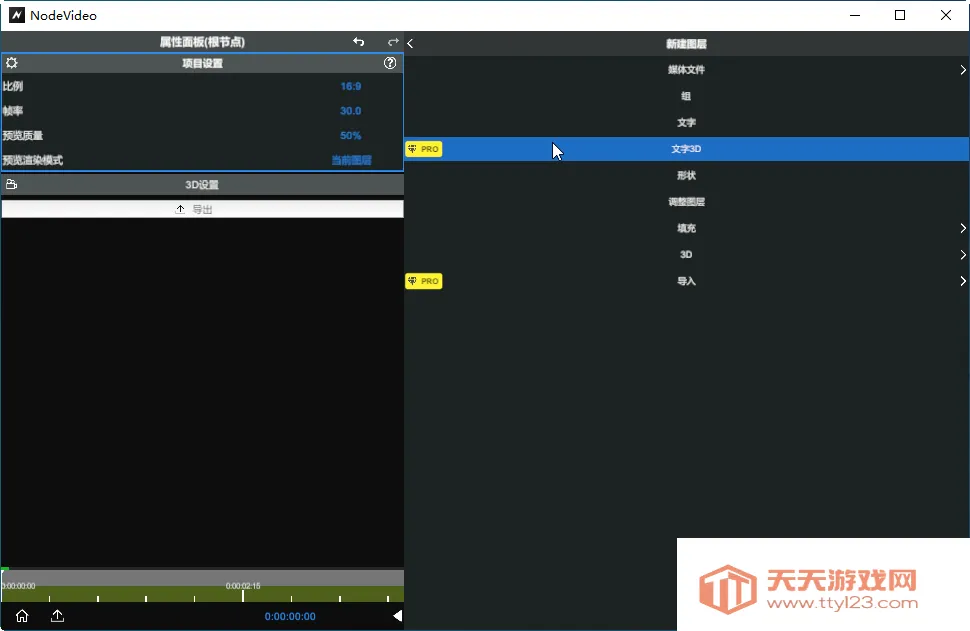Expand the 导入 submenu
This screenshot has width=970, height=631.
pyautogui.click(x=963, y=281)
